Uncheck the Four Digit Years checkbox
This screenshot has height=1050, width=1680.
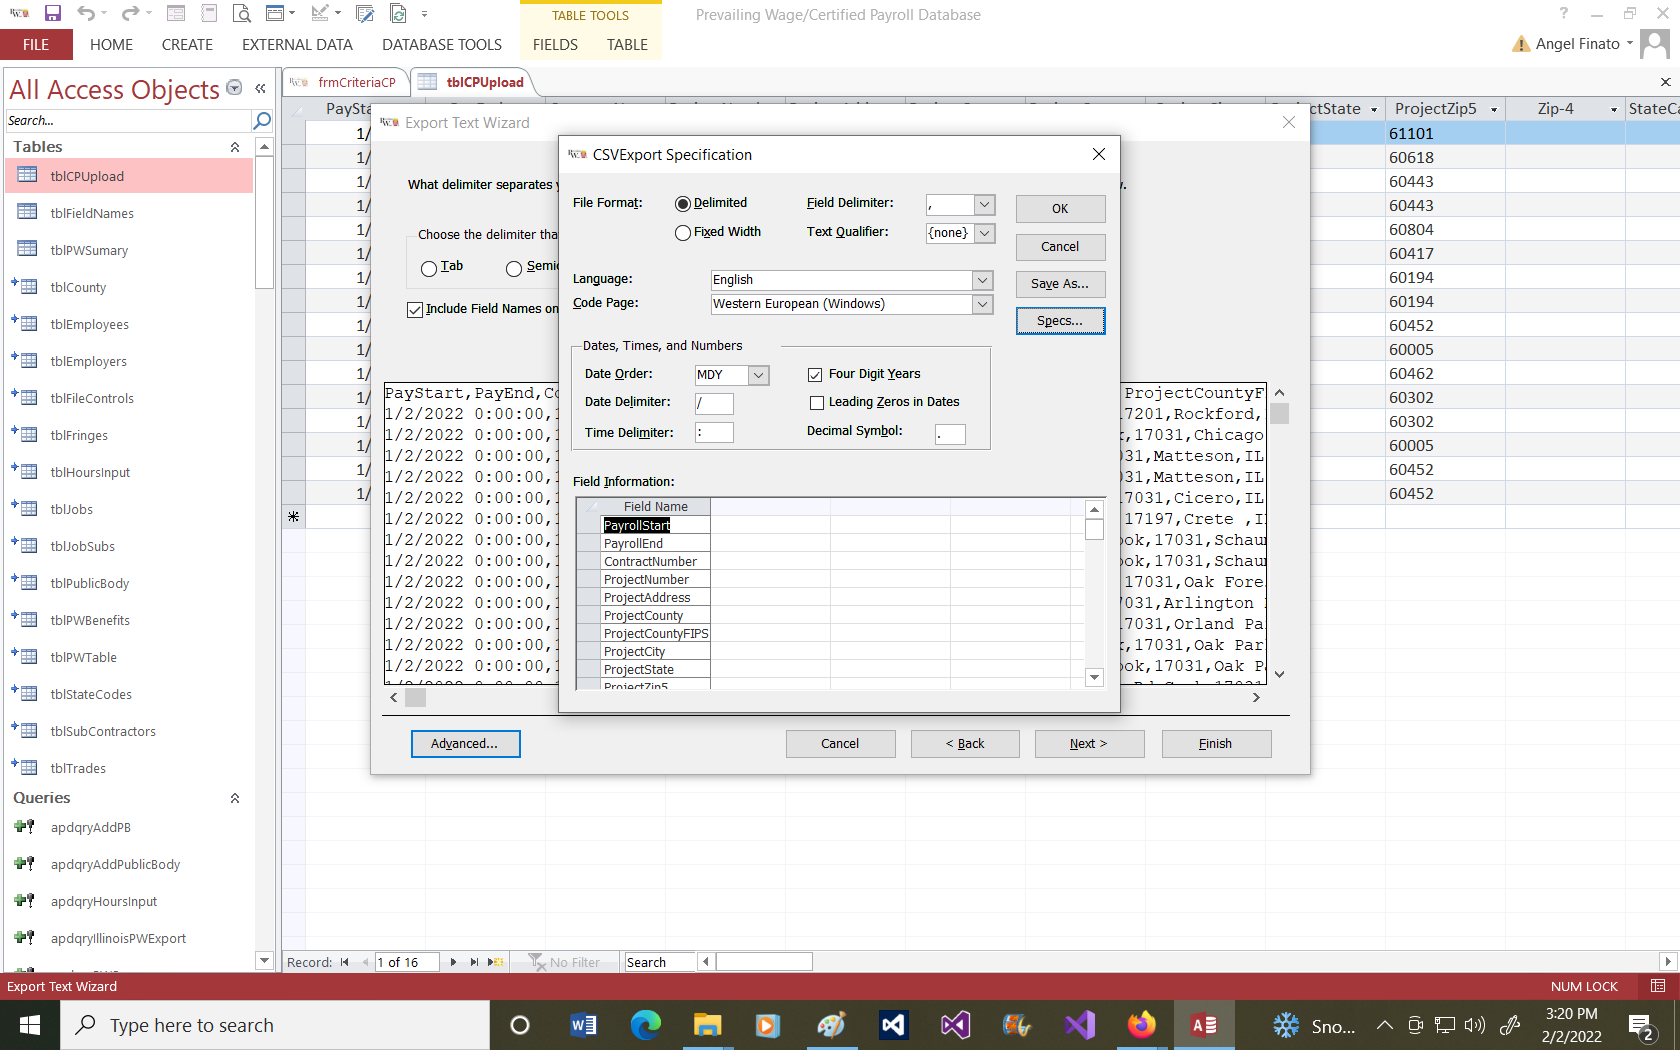click(x=815, y=375)
